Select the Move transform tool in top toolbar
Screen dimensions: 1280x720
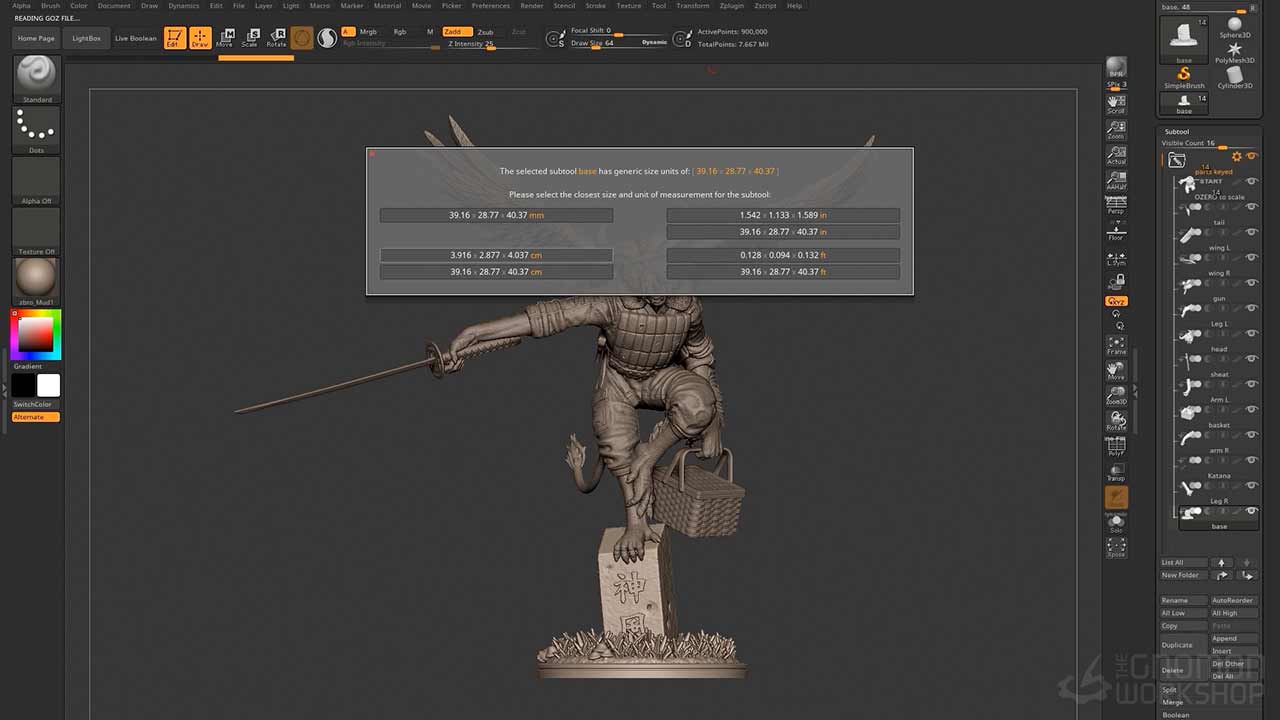[225, 38]
